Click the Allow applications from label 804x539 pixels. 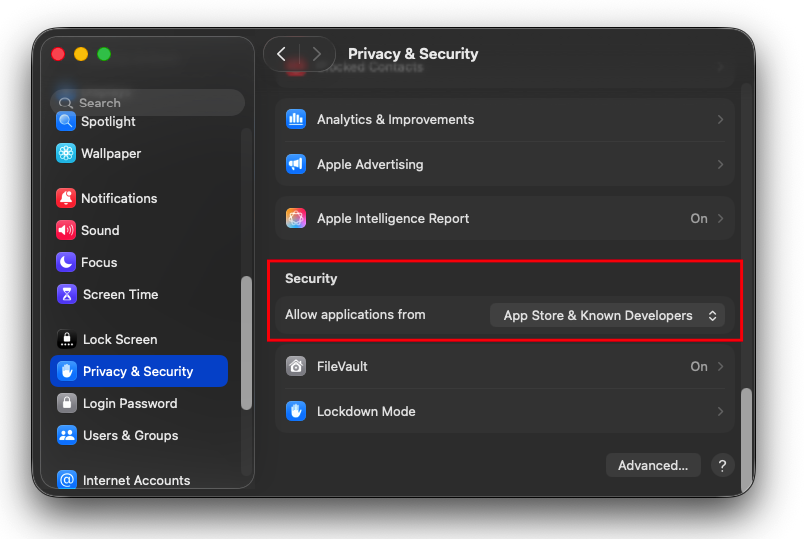coord(355,314)
